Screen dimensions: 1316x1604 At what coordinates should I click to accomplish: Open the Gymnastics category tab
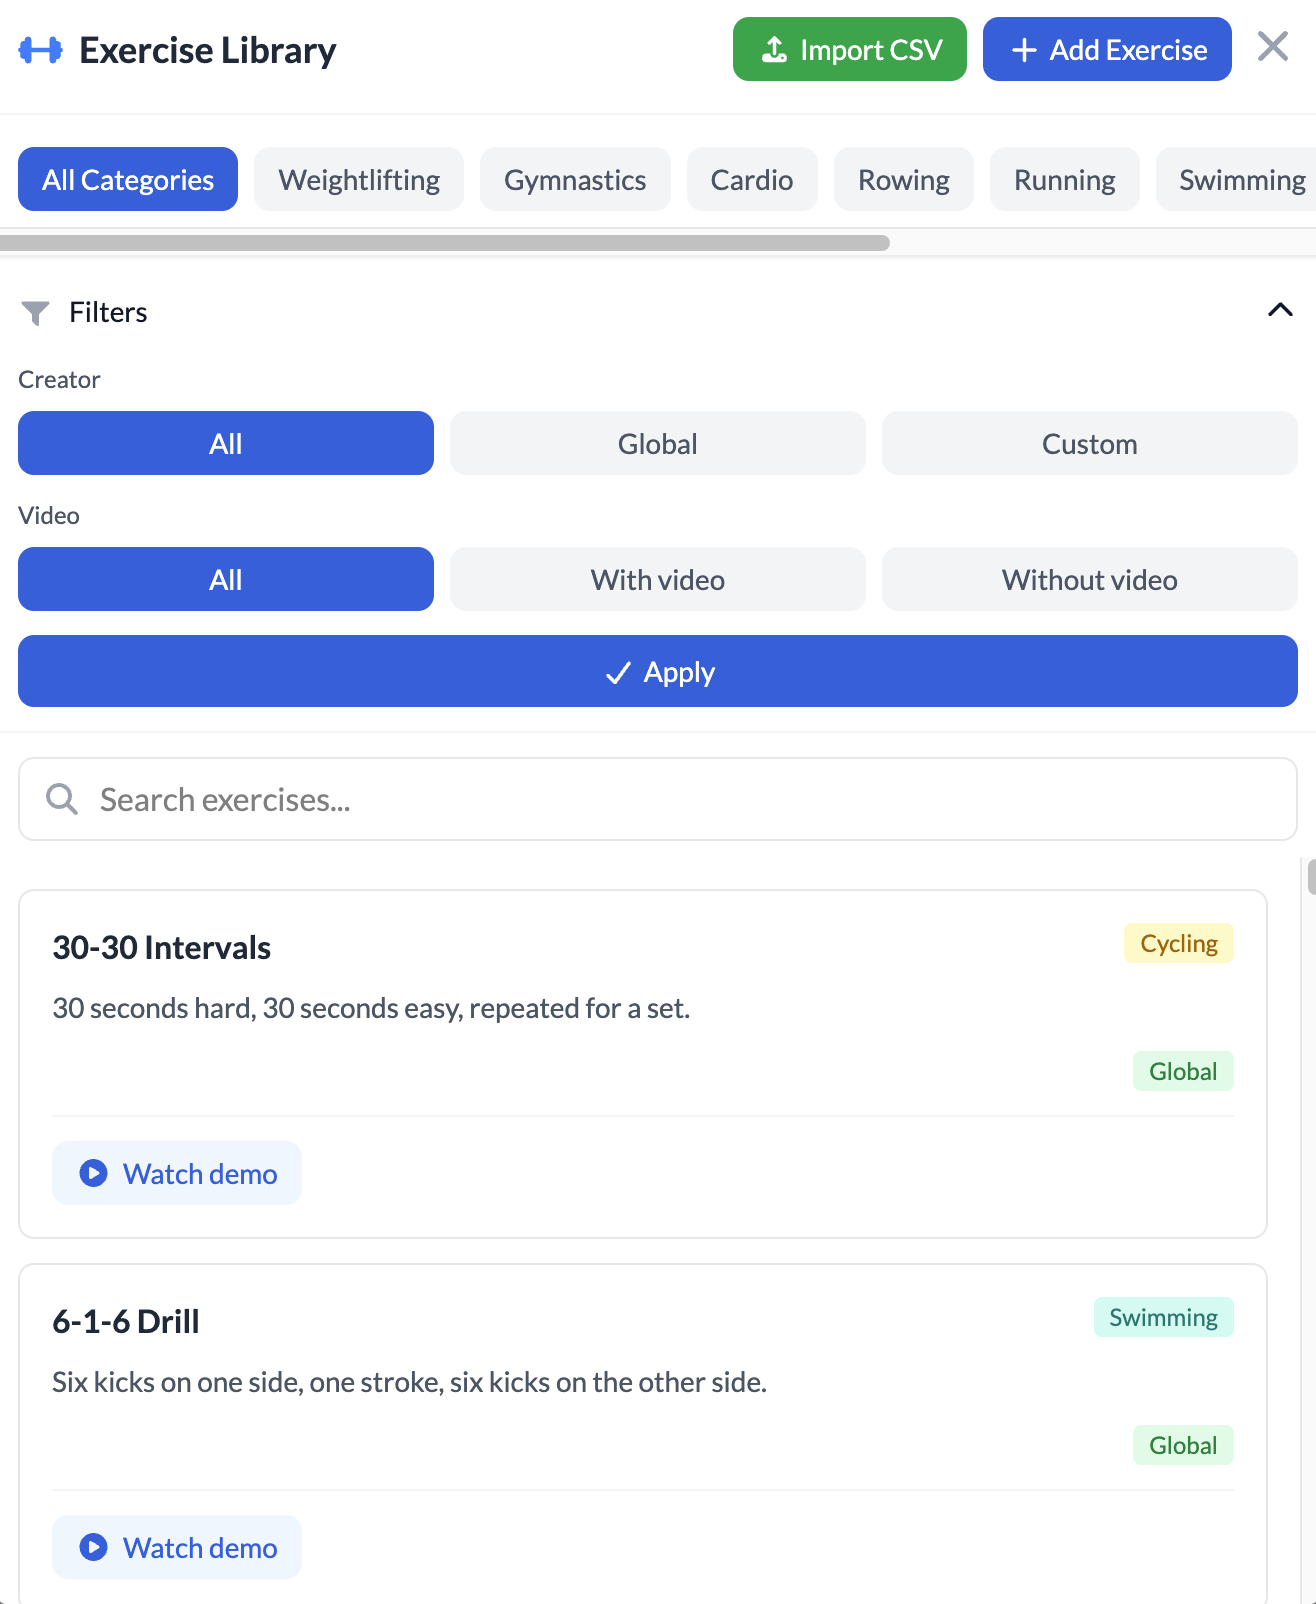point(575,179)
